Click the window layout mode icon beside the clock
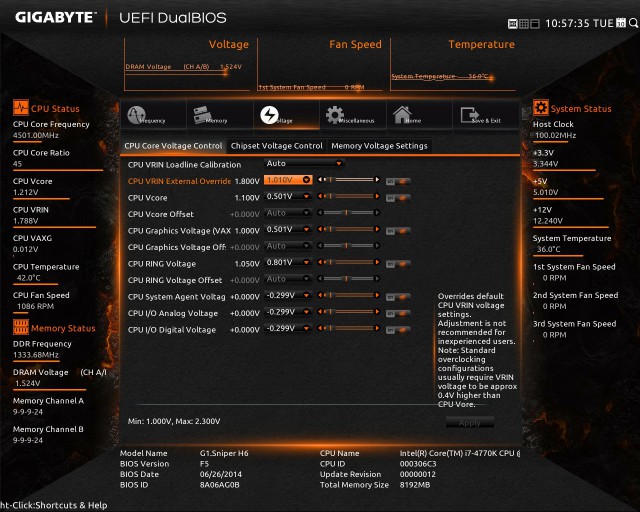The height and width of the screenshot is (512, 640). [x=535, y=24]
